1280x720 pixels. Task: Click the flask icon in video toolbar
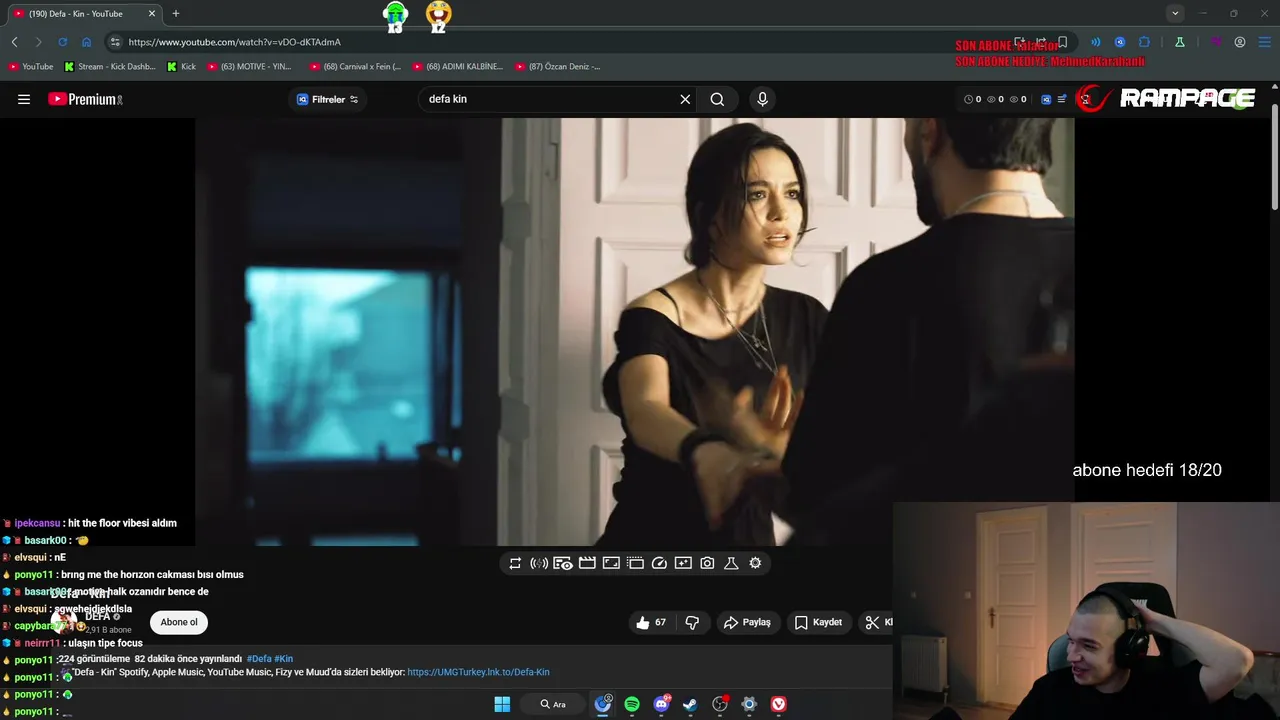[x=731, y=563]
